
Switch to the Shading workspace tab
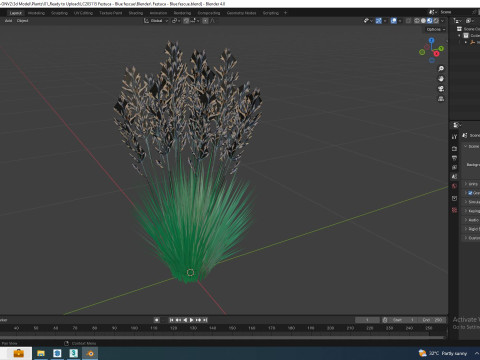136,13
